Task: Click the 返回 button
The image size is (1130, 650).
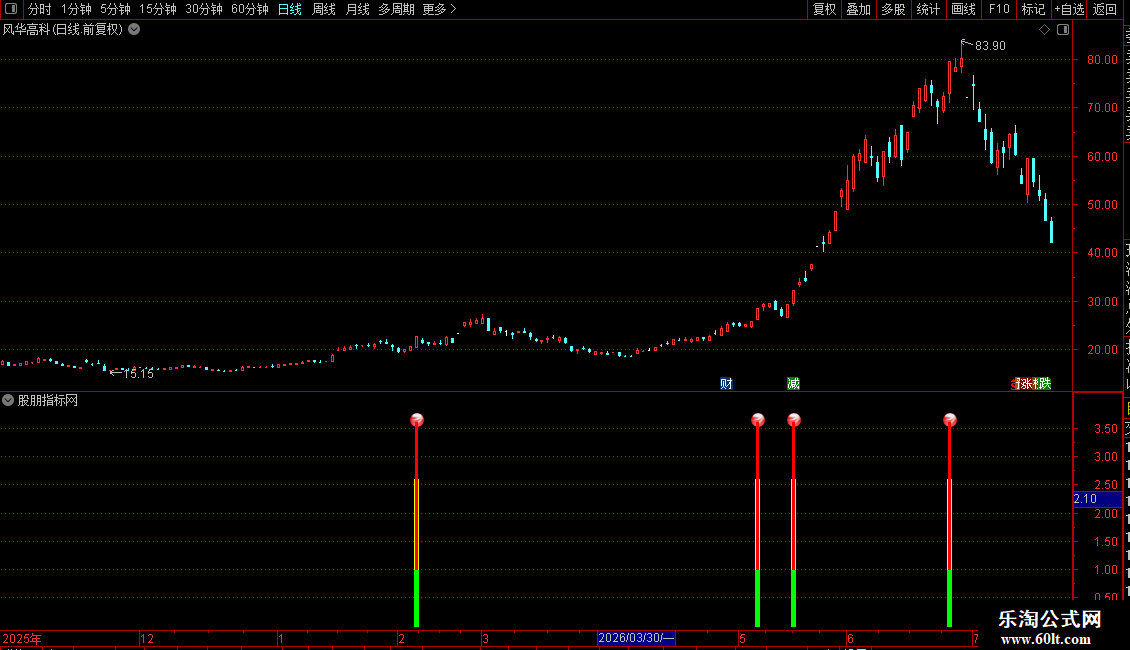Action: (1105, 9)
